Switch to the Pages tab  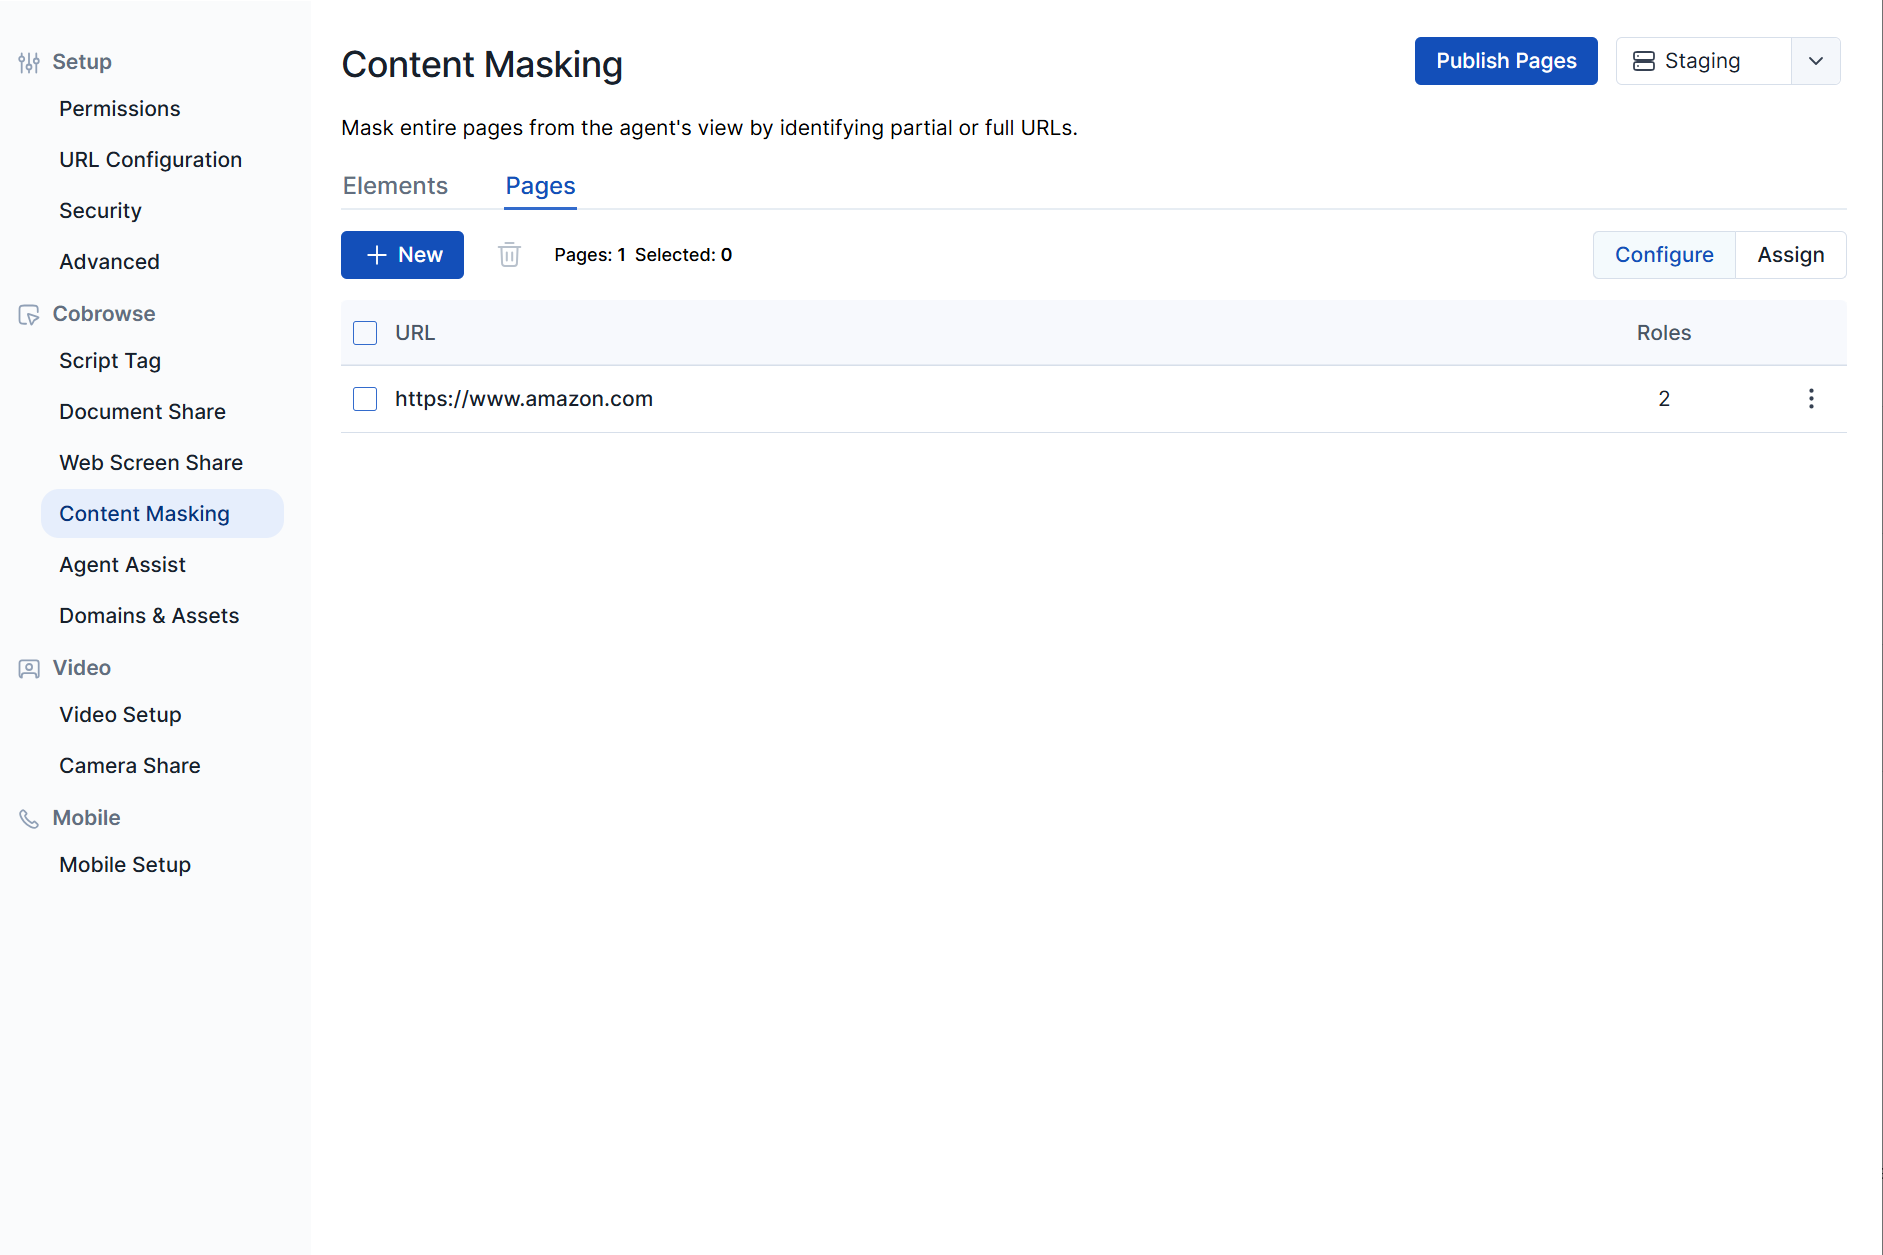coord(540,186)
